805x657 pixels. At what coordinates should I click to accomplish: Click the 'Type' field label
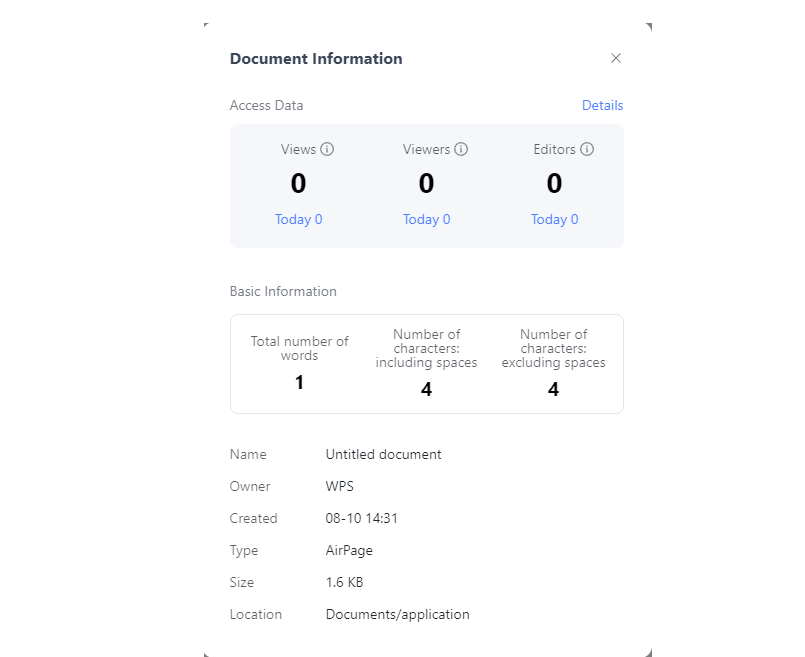tap(244, 550)
